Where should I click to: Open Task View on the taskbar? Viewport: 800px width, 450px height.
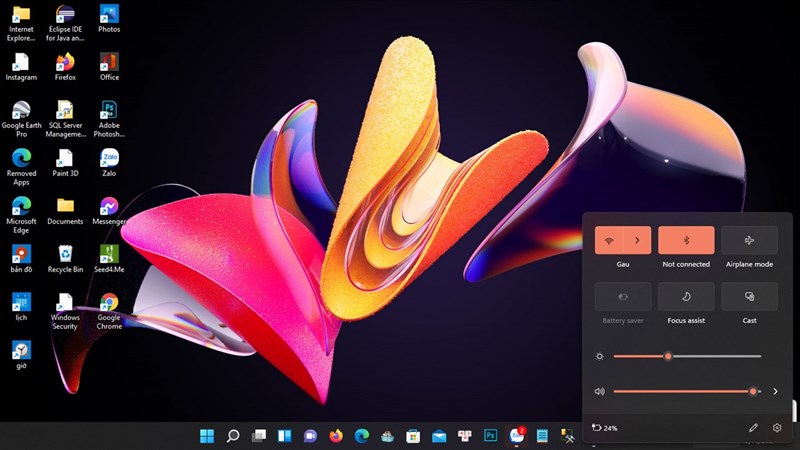(259, 436)
